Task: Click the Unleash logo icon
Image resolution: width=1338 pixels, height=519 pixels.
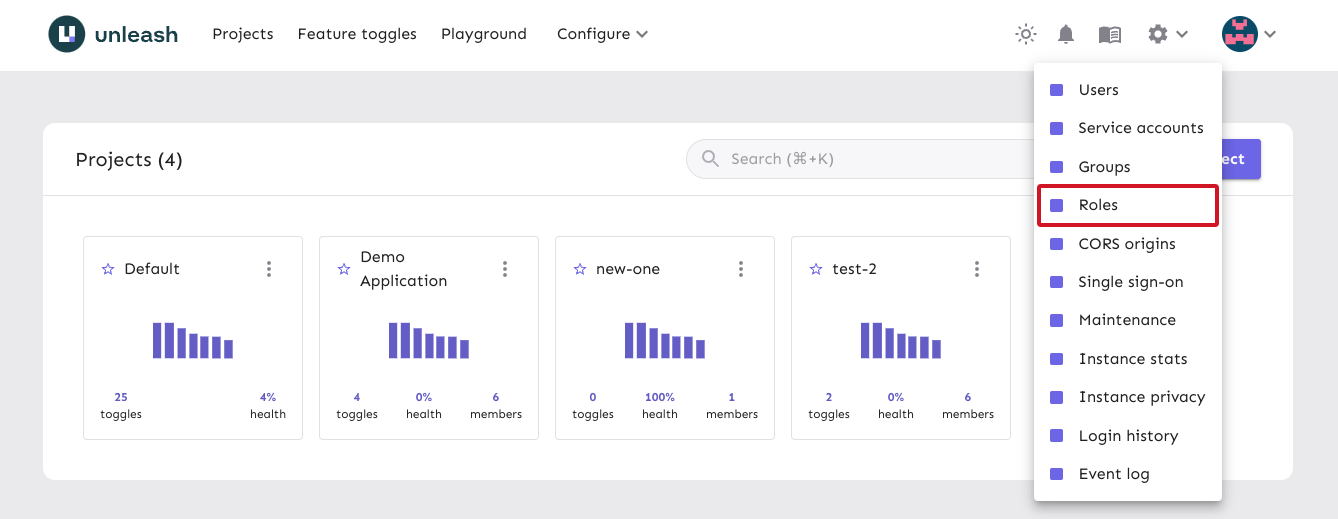Action: click(x=67, y=34)
